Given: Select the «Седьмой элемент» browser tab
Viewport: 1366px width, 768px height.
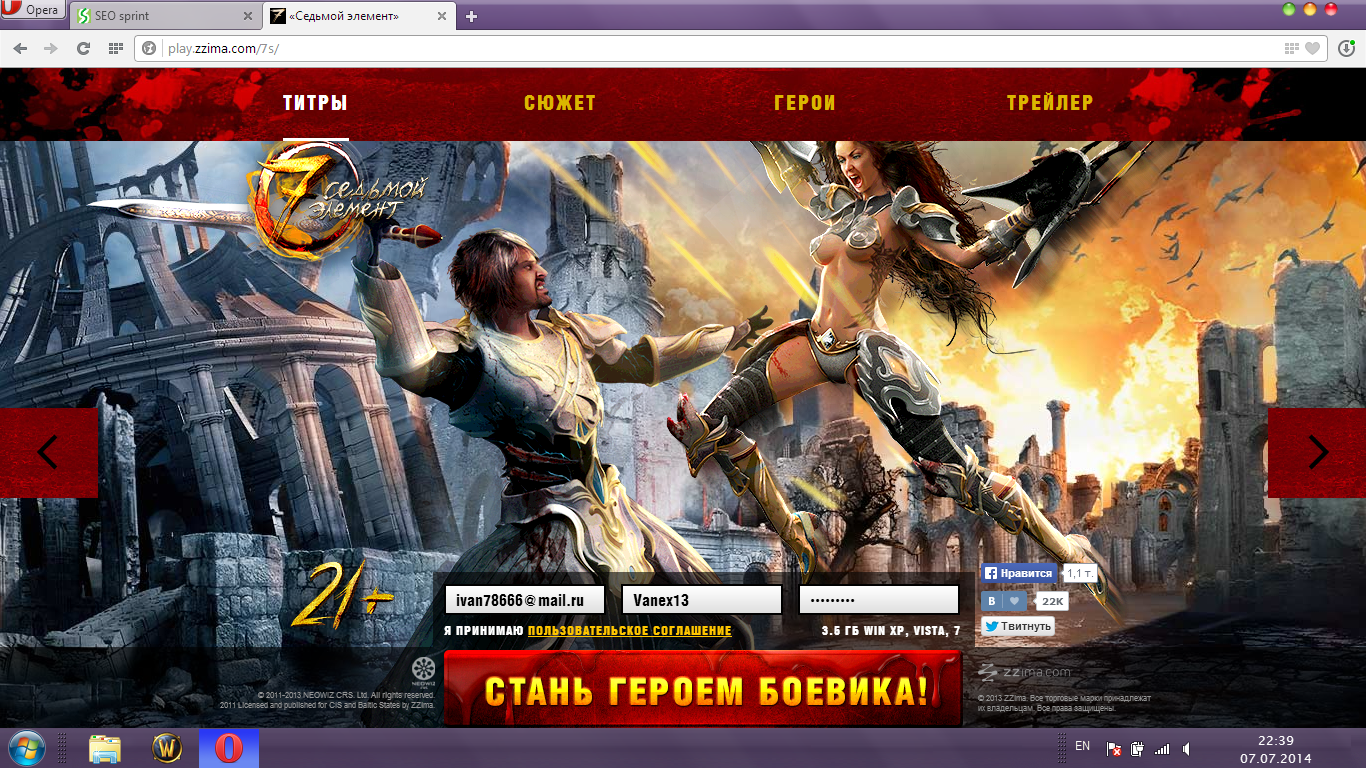Looking at the screenshot, I should [x=360, y=16].
